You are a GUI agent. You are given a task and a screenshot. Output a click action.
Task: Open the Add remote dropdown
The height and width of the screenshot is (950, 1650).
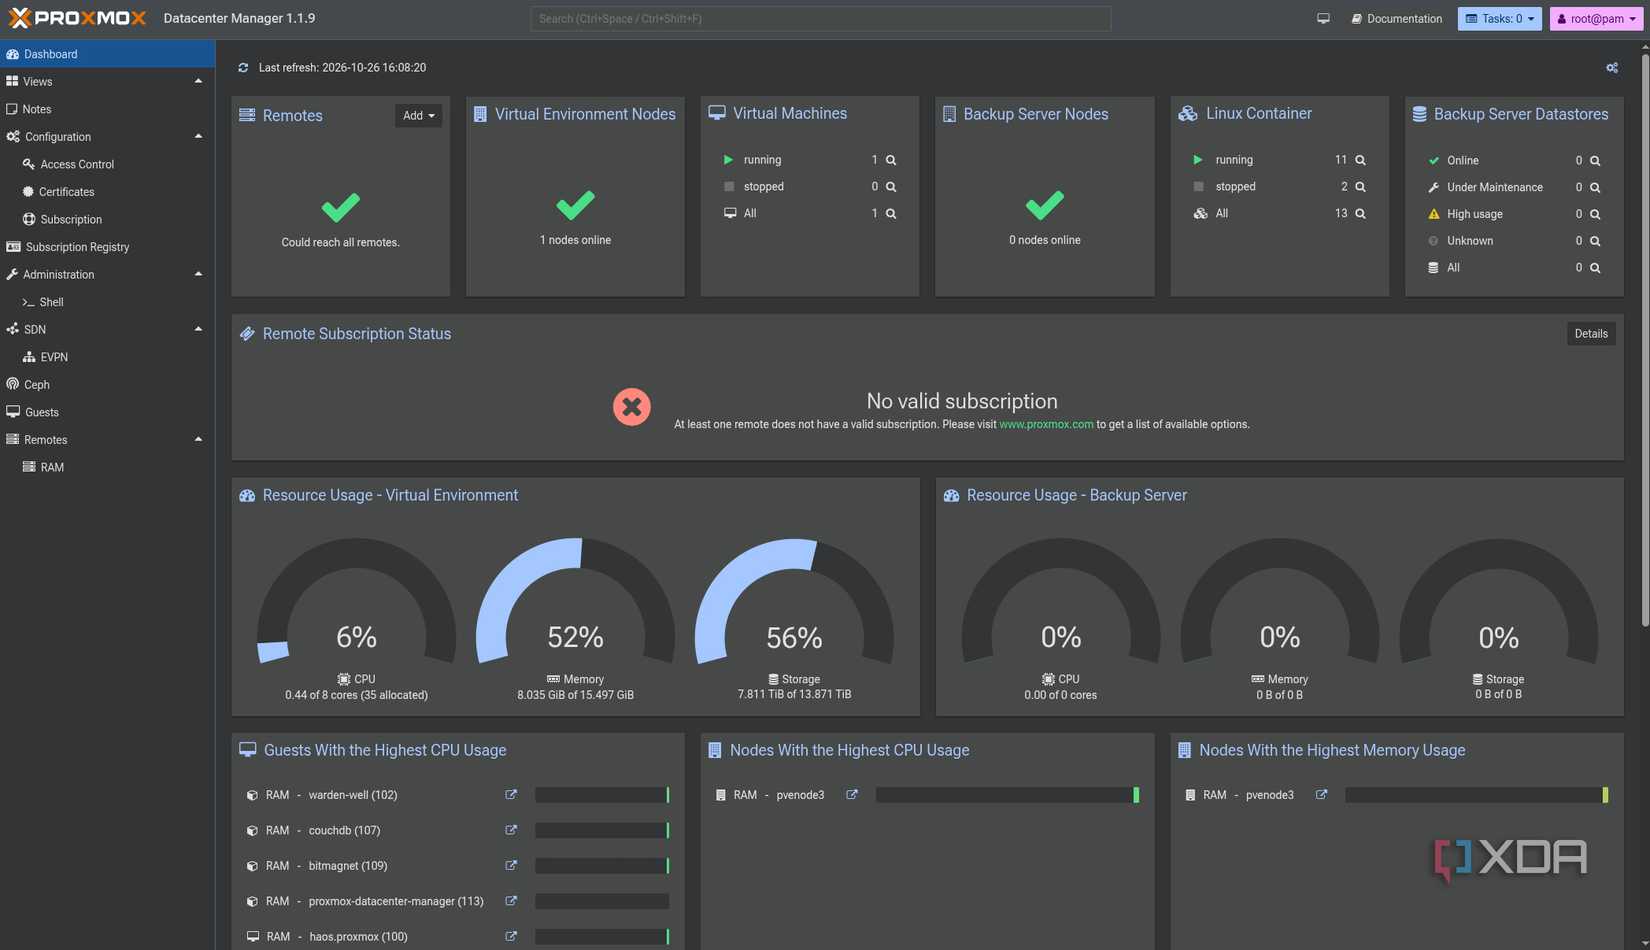418,116
